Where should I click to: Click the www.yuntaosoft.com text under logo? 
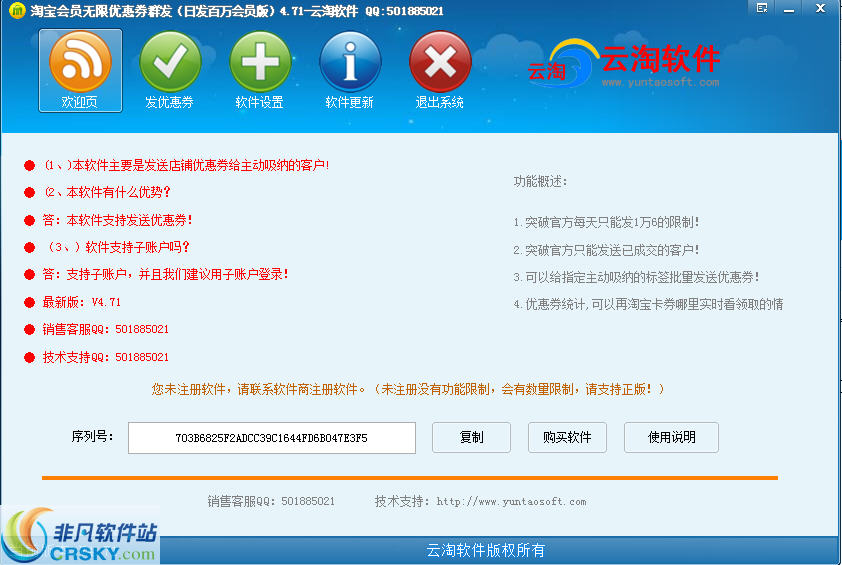coord(660,83)
